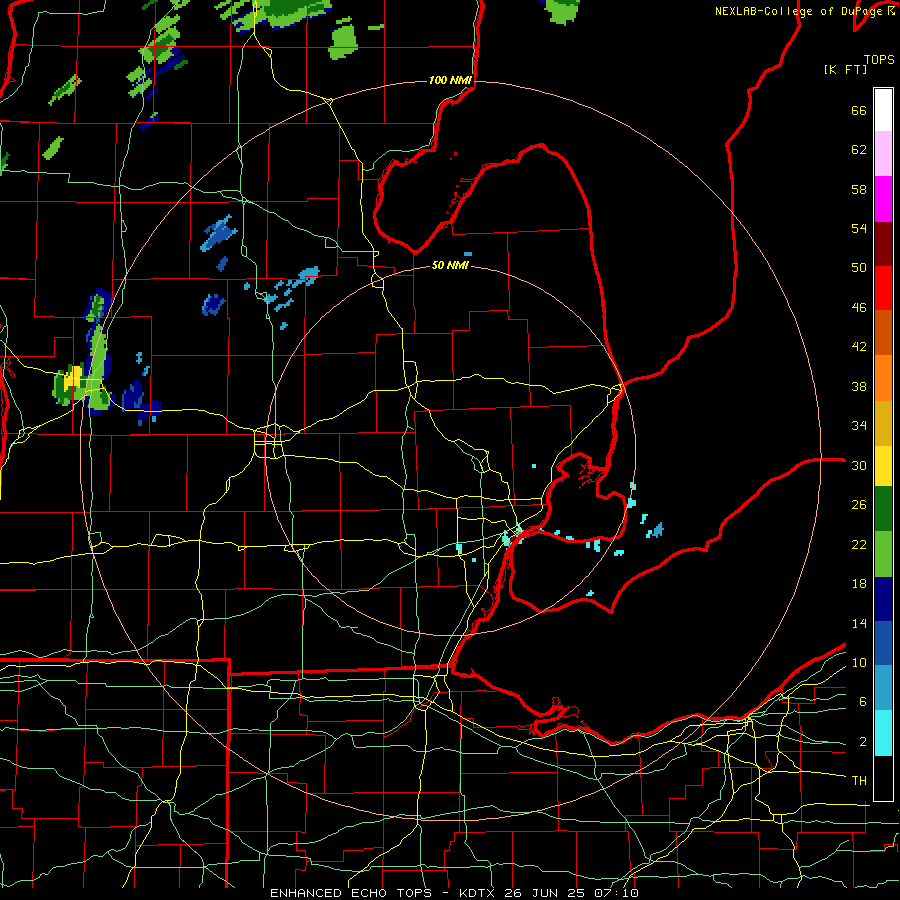Click the 'TOPS' legend title
900x900 pixels.
click(x=879, y=60)
